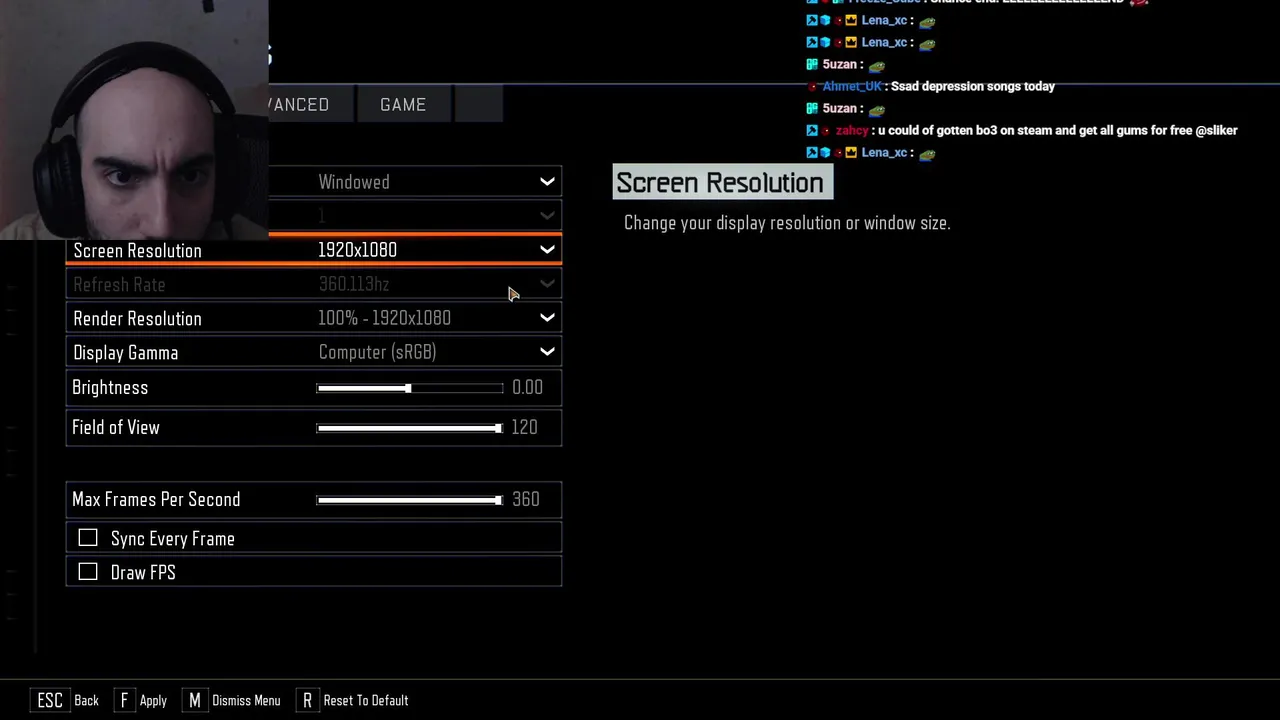Click the Max Frames Per Second slider

410,500
